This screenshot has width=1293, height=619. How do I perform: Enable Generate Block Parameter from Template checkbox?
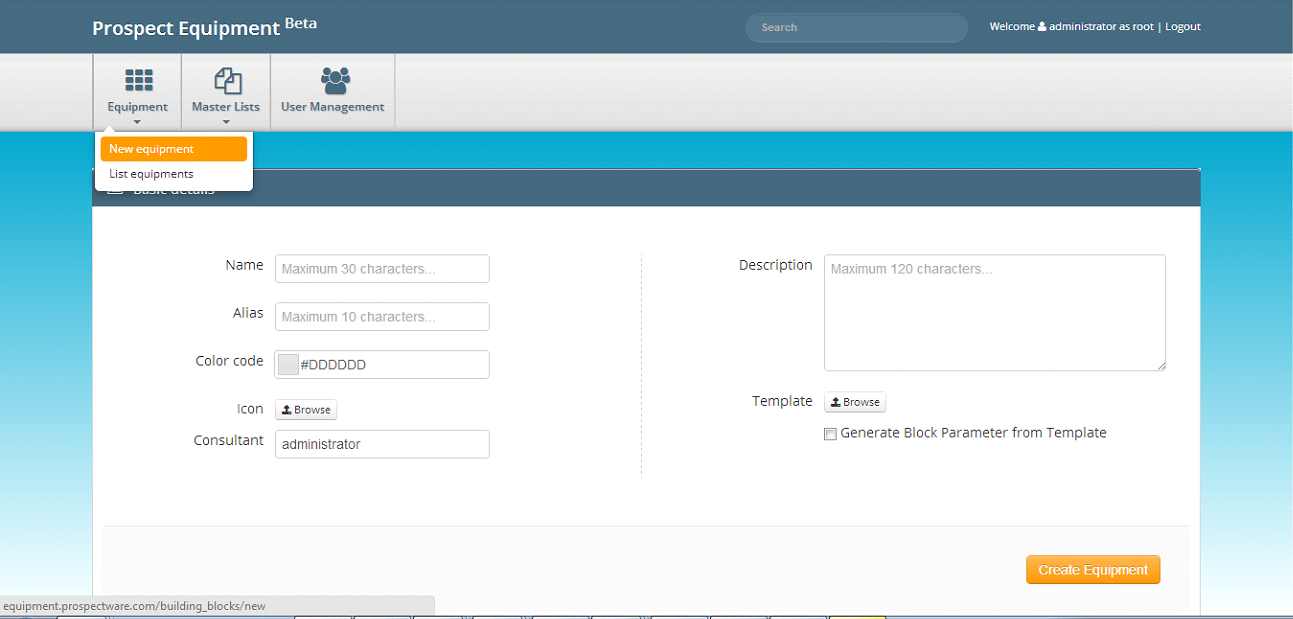pyautogui.click(x=830, y=434)
